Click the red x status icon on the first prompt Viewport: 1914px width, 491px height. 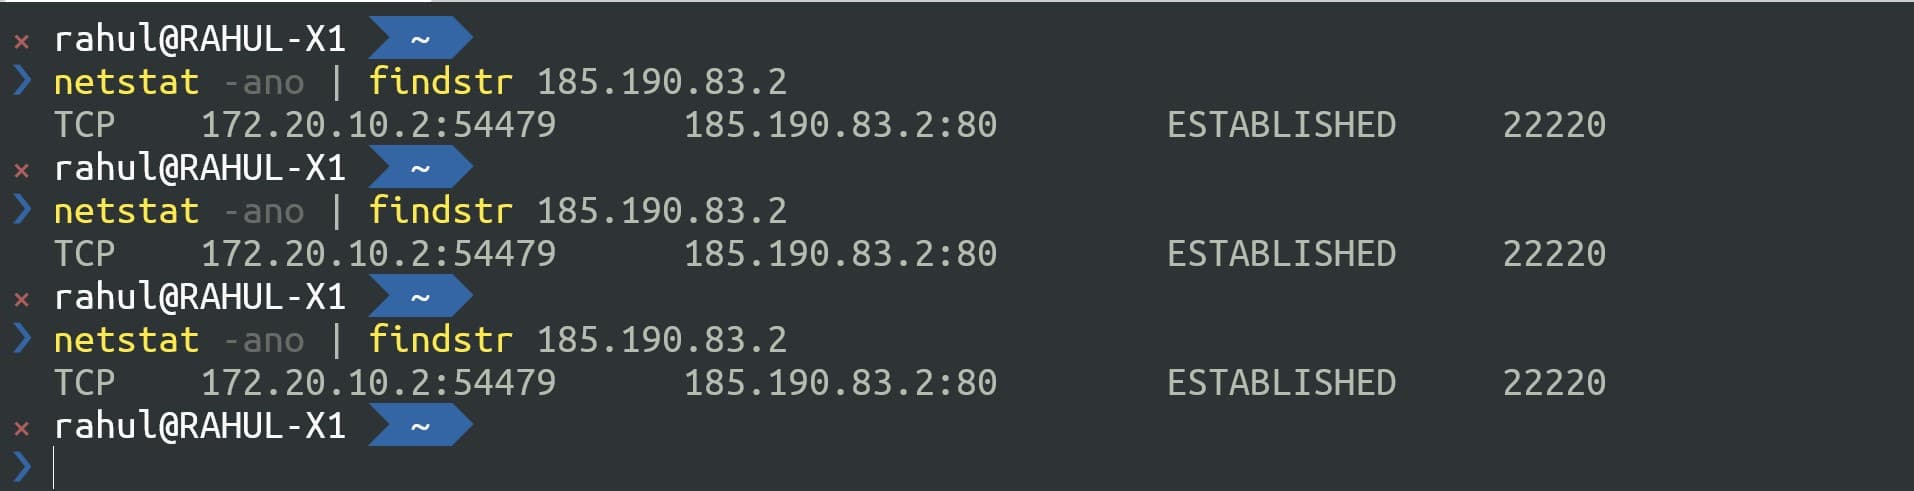click(21, 42)
